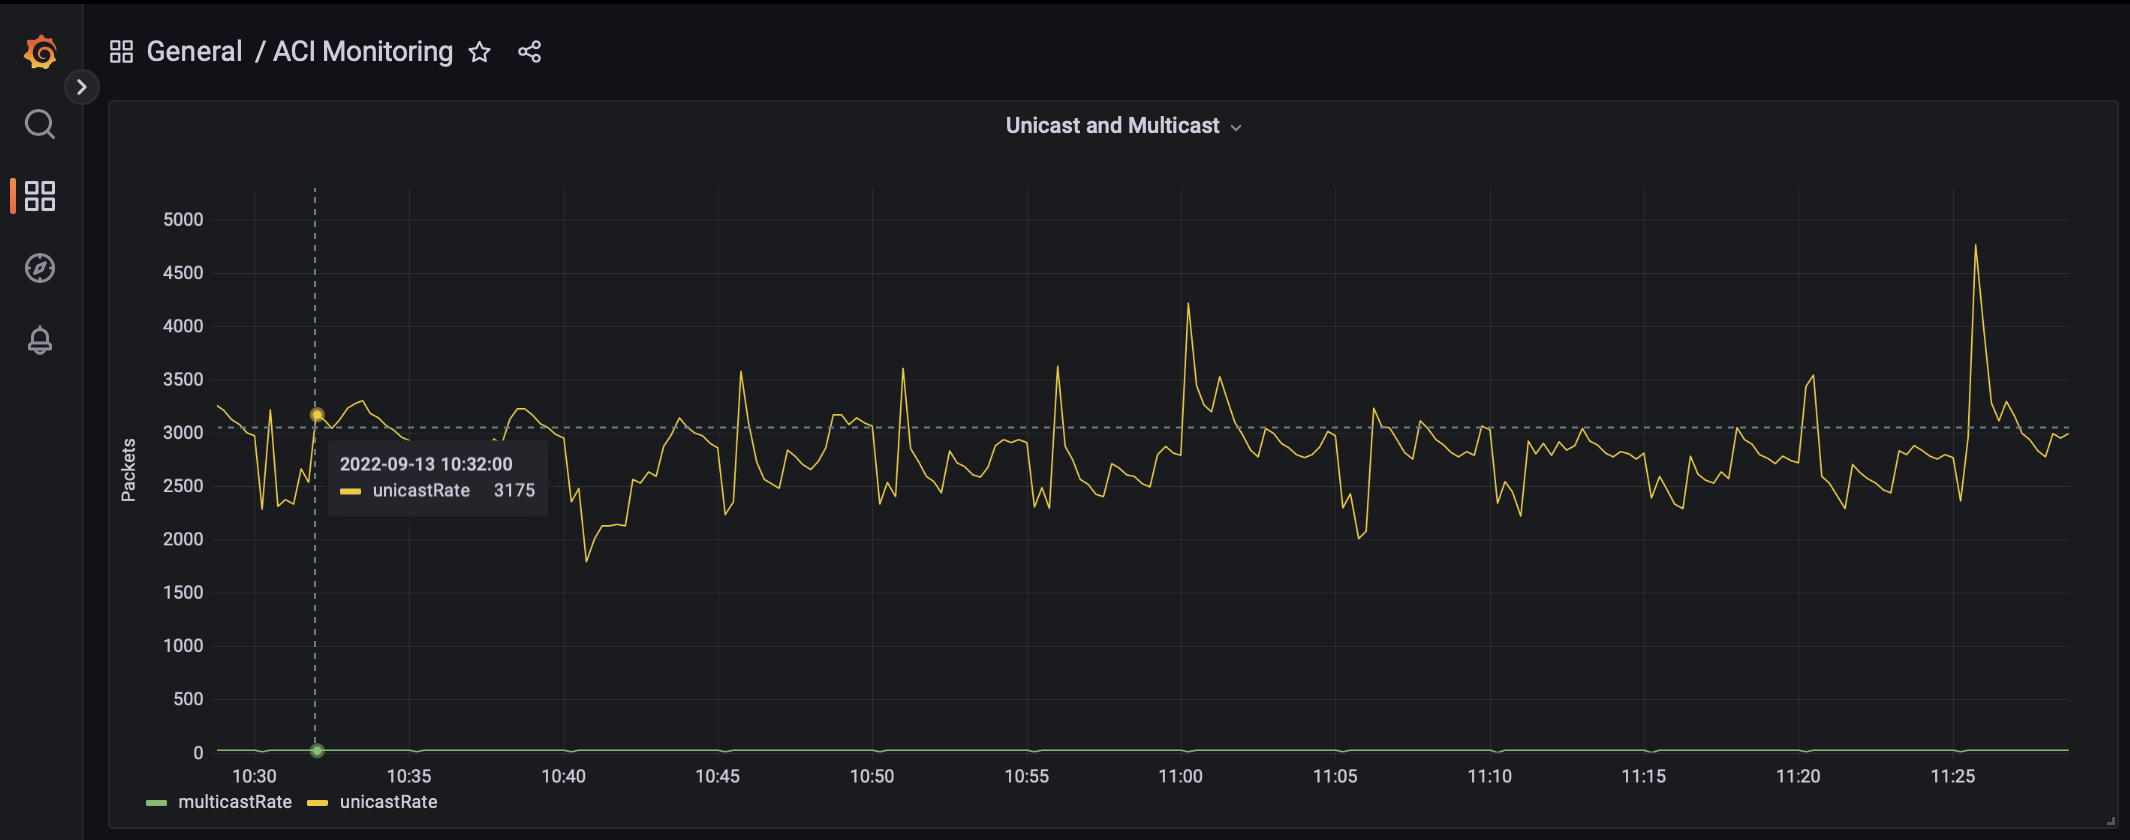This screenshot has height=840, width=2130.
Task: Change the multicastRate green series color
Action: tap(156, 803)
